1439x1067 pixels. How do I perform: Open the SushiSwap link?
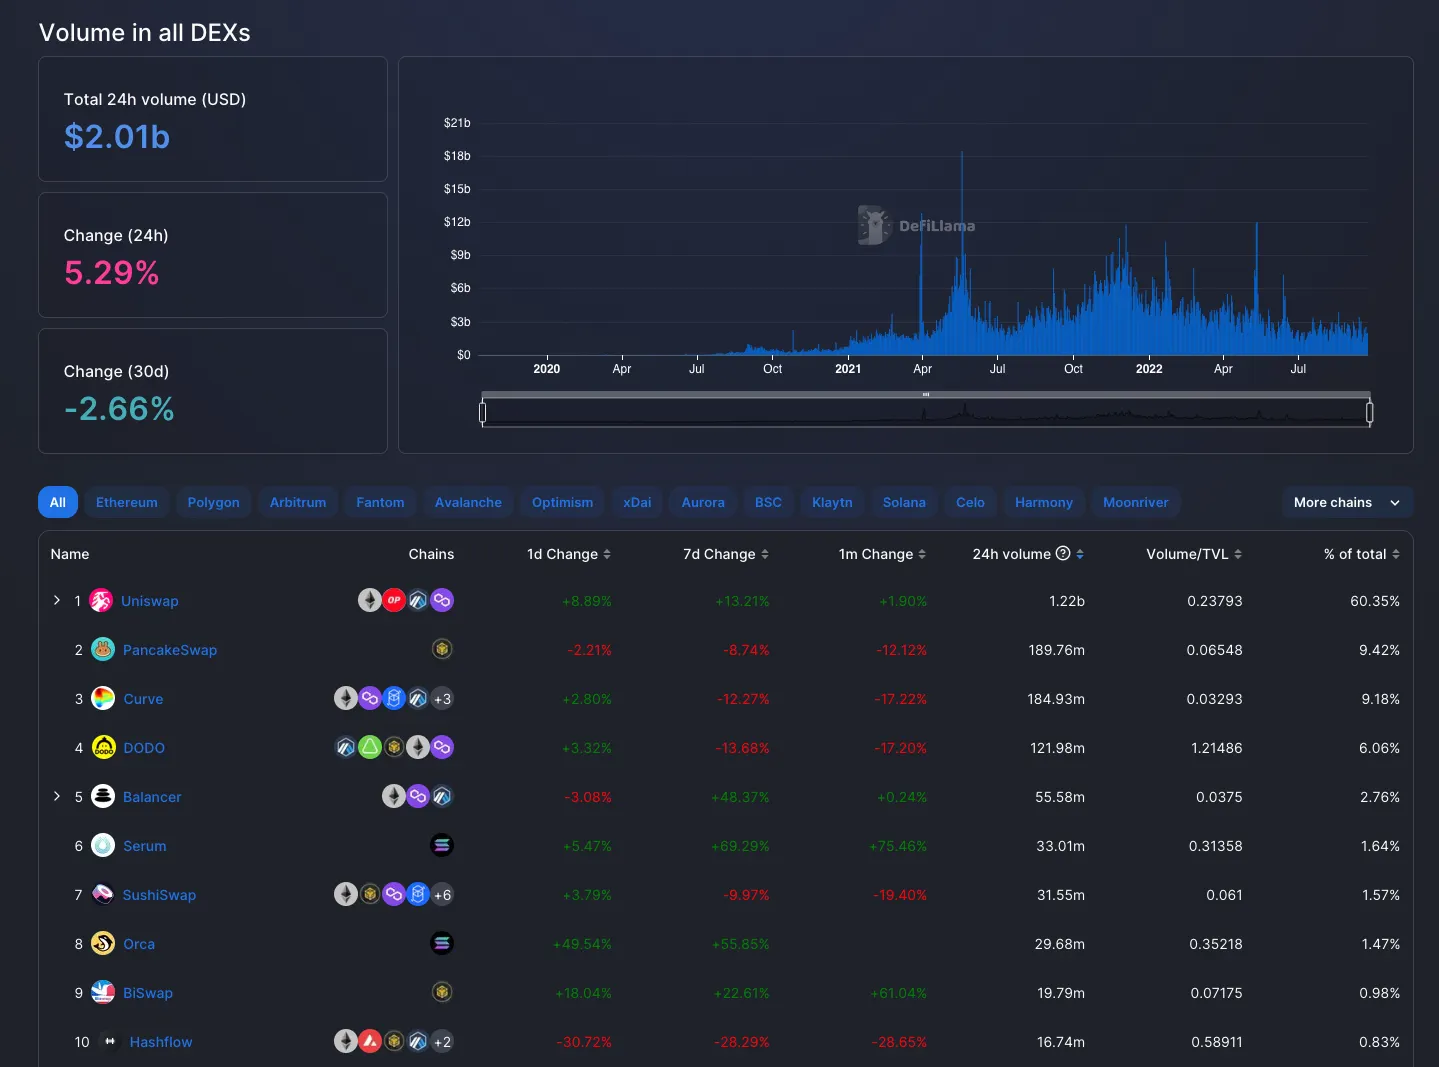[159, 895]
